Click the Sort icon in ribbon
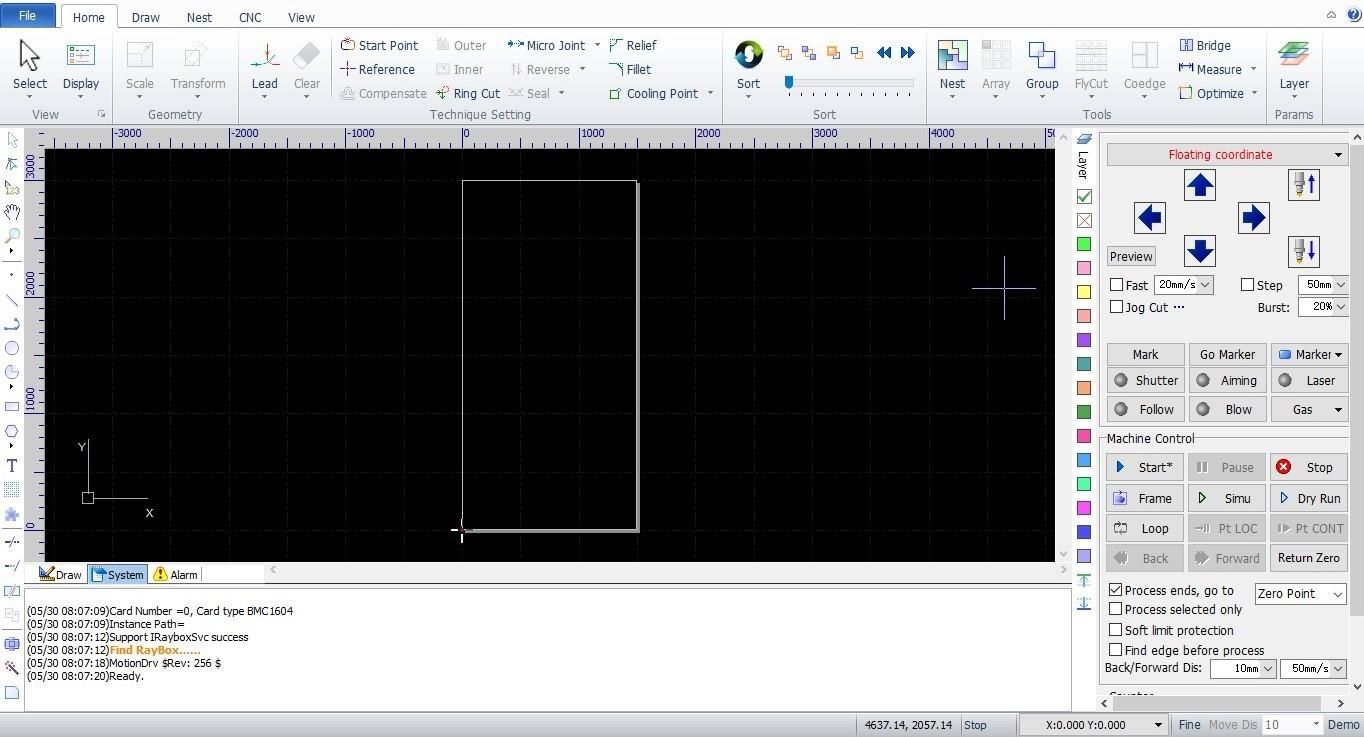 (x=748, y=54)
